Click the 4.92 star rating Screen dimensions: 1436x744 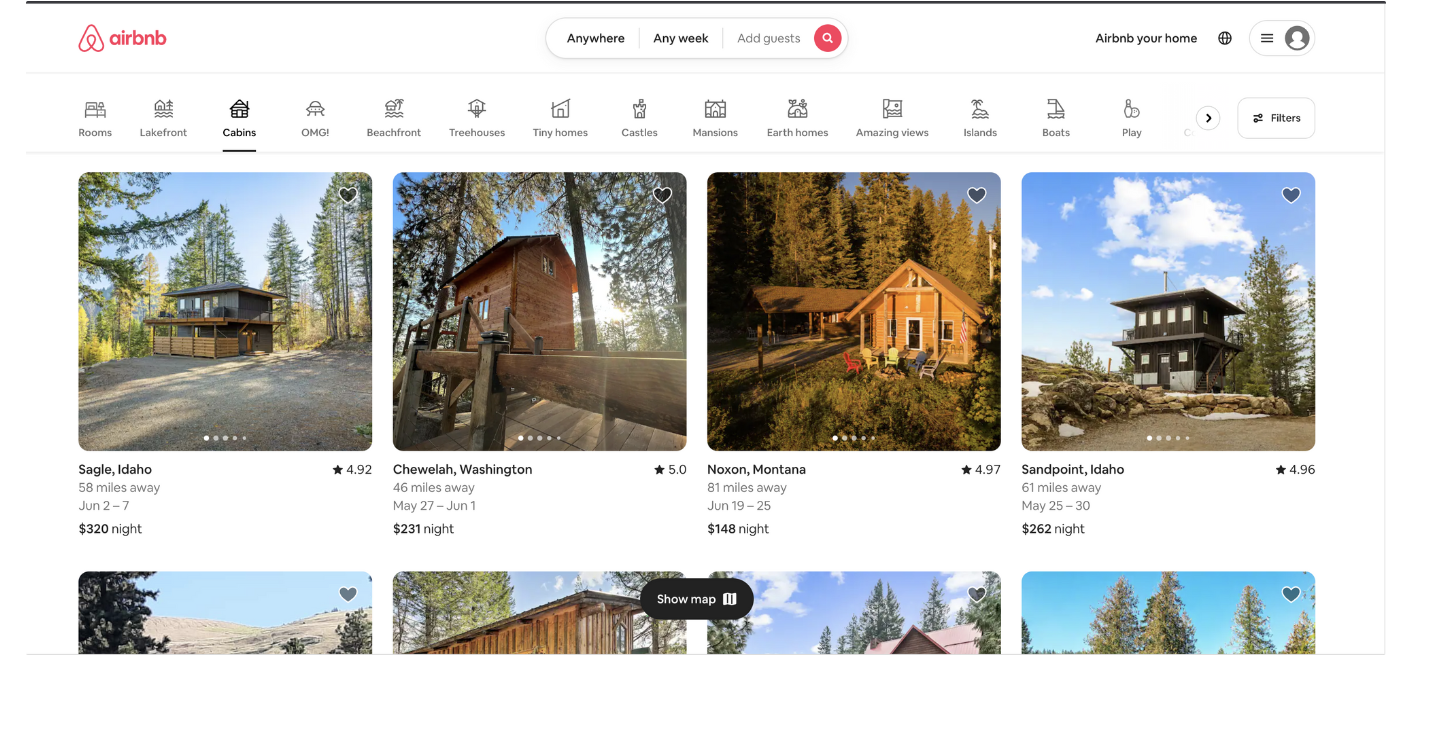352,469
